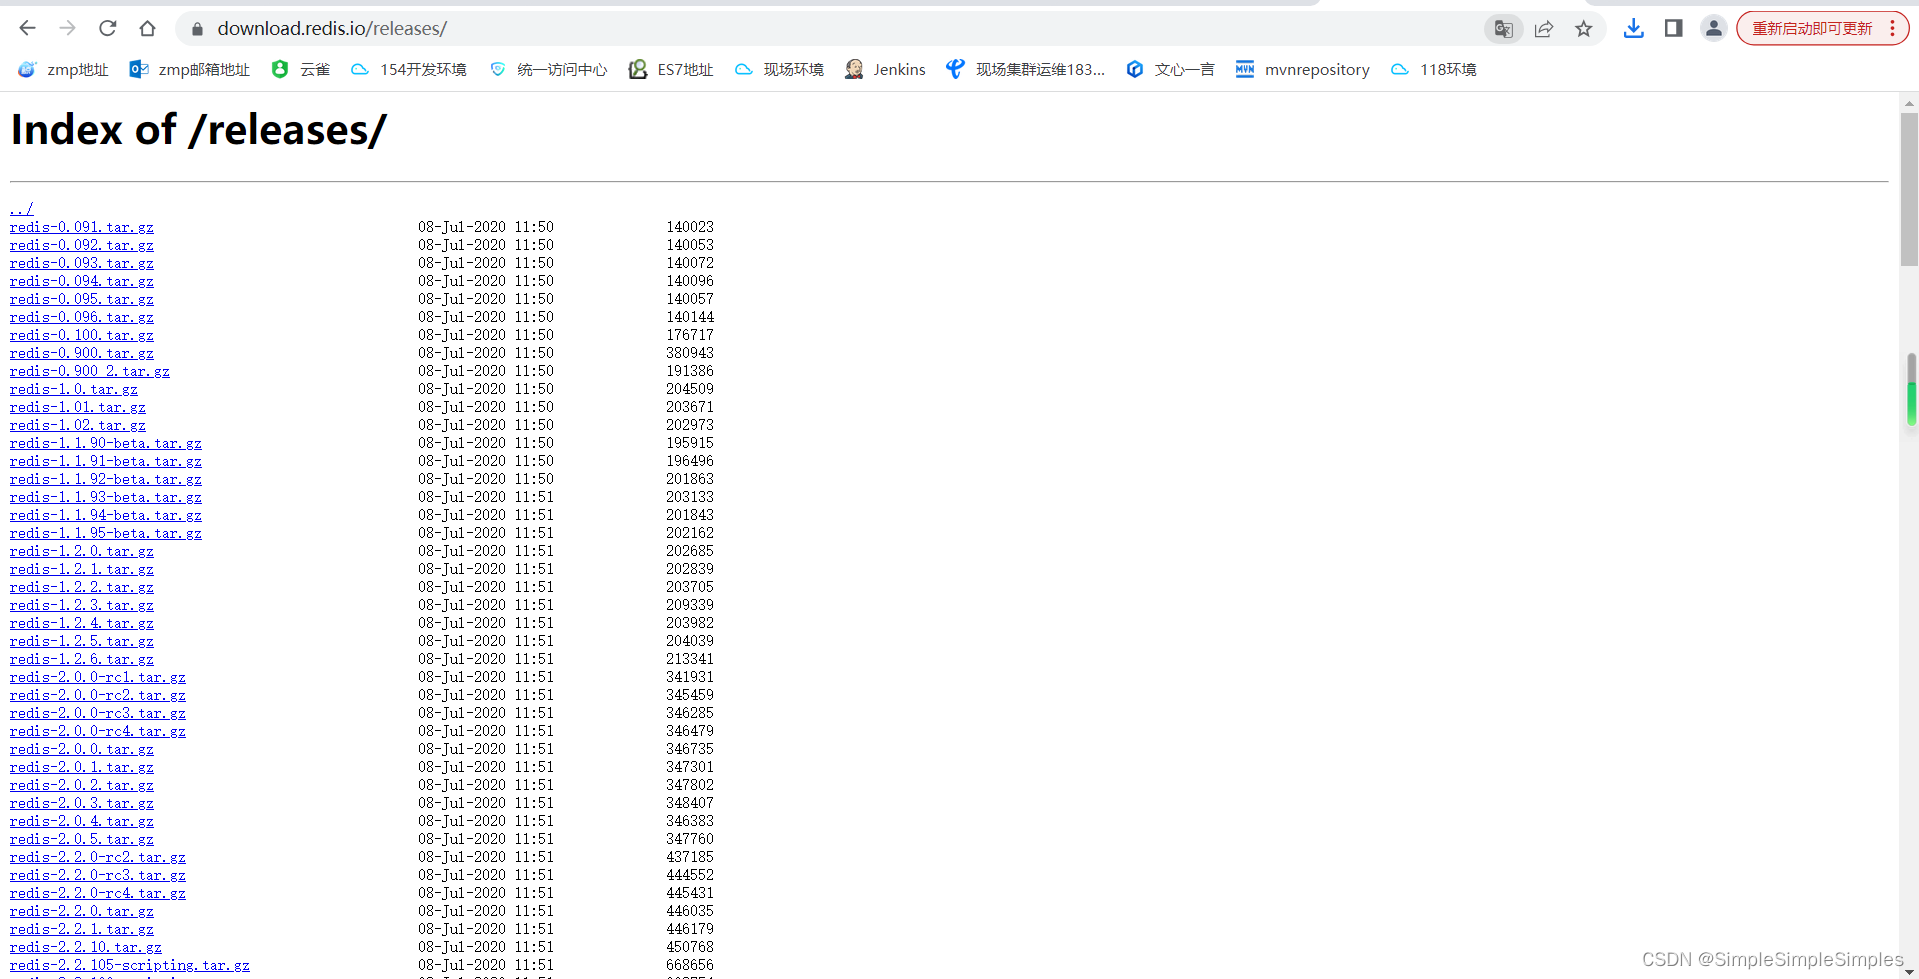1919x979 pixels.
Task: Download redis-2.2.0.tar.gz
Action: tap(82, 911)
